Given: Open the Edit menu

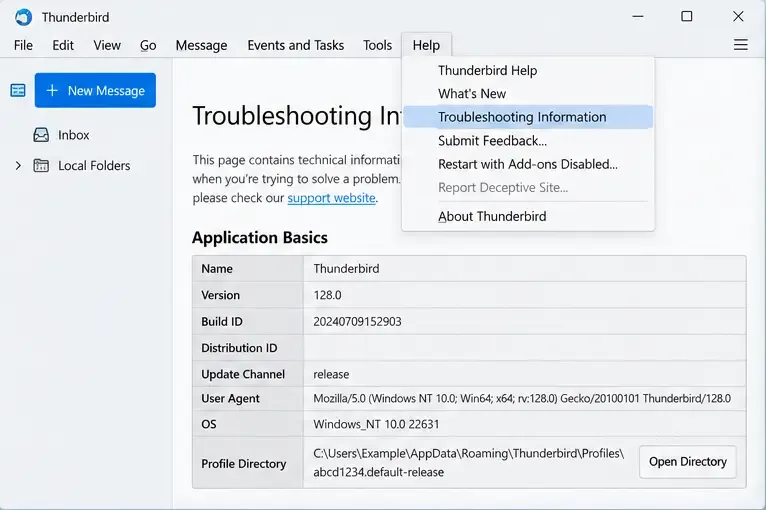Looking at the screenshot, I should click(63, 45).
